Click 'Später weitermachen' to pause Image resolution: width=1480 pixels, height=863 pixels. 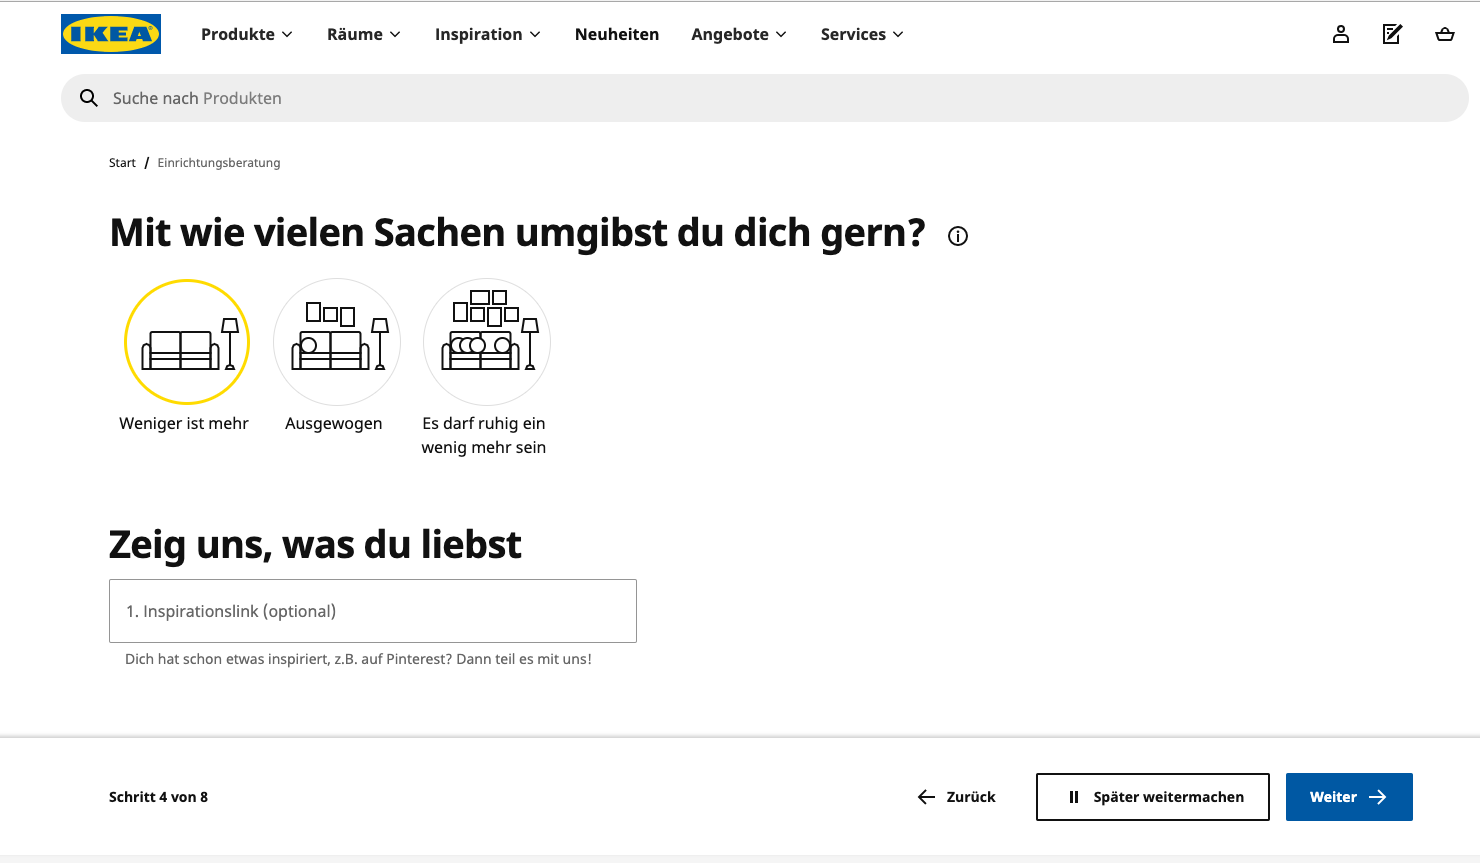[1152, 797]
